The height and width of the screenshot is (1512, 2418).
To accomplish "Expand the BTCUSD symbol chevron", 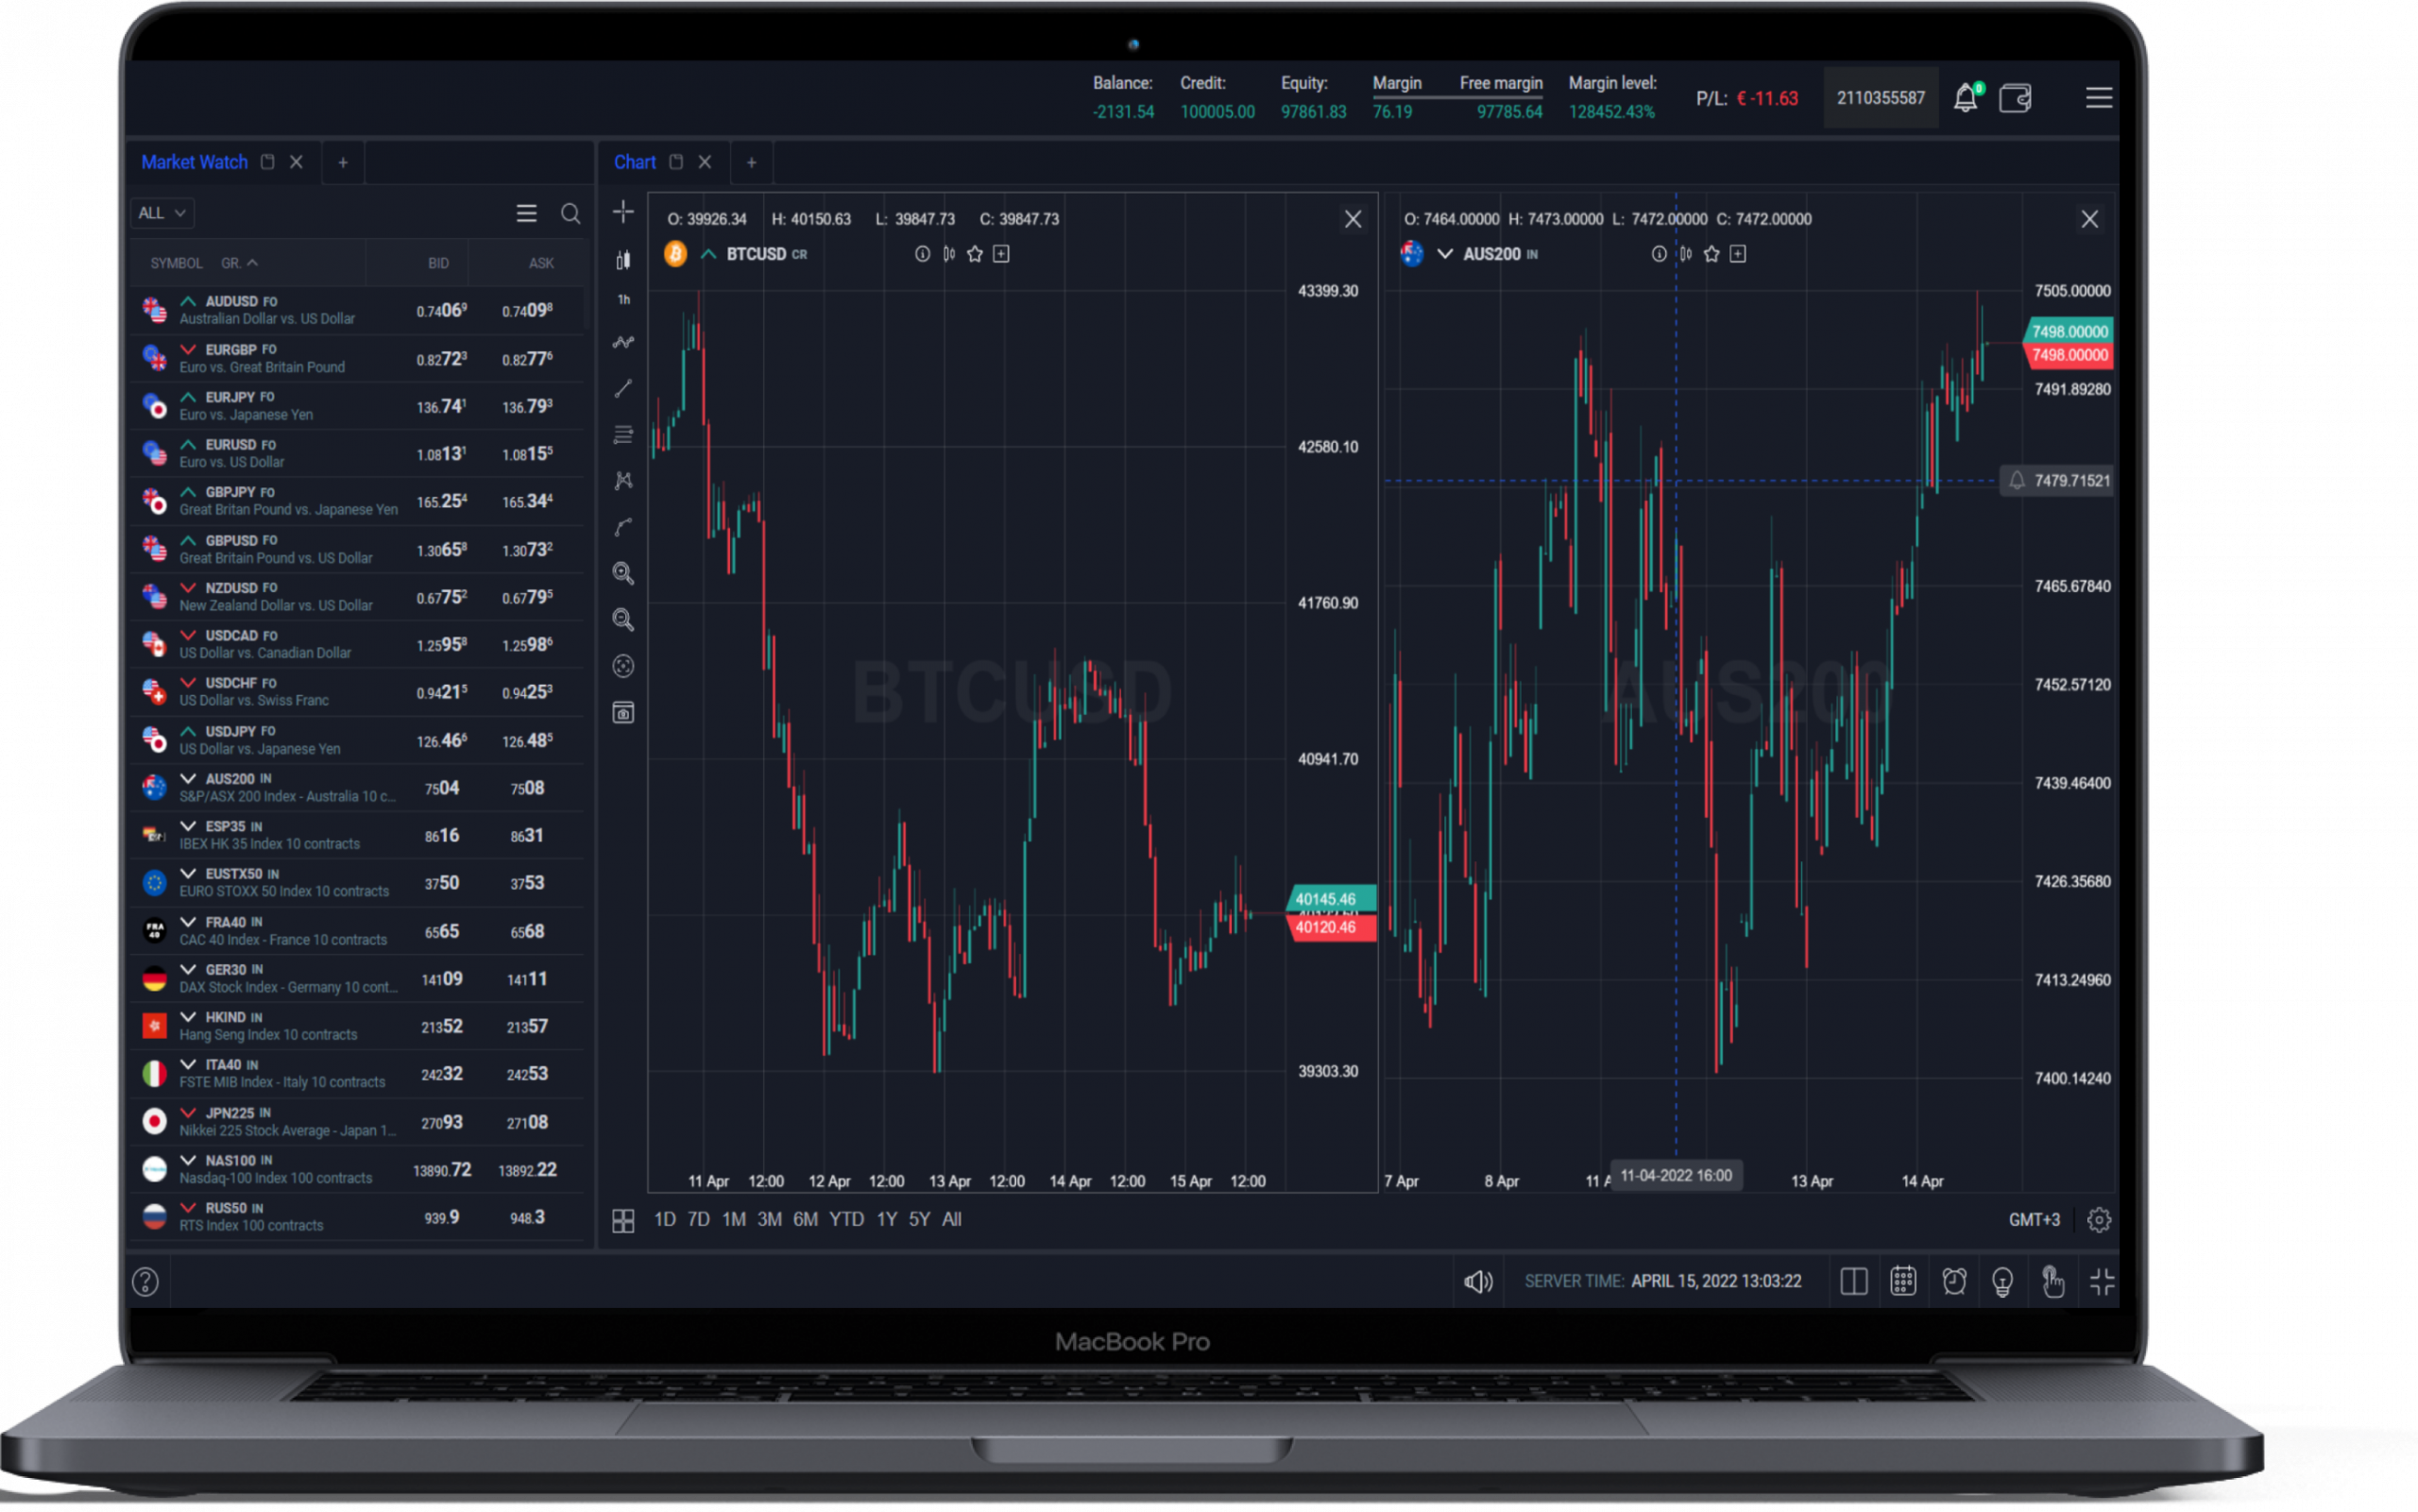I will pos(708,254).
